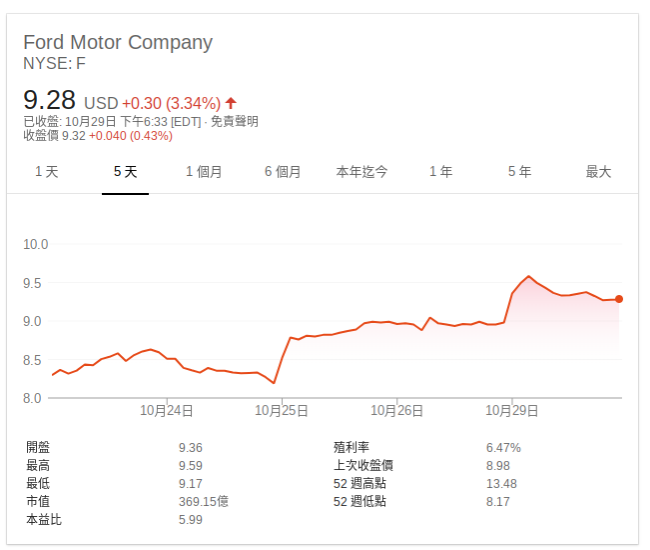Image resolution: width=650 pixels, height=550 pixels.
Task: Click the chart's current price endpoint dot
Action: [619, 299]
